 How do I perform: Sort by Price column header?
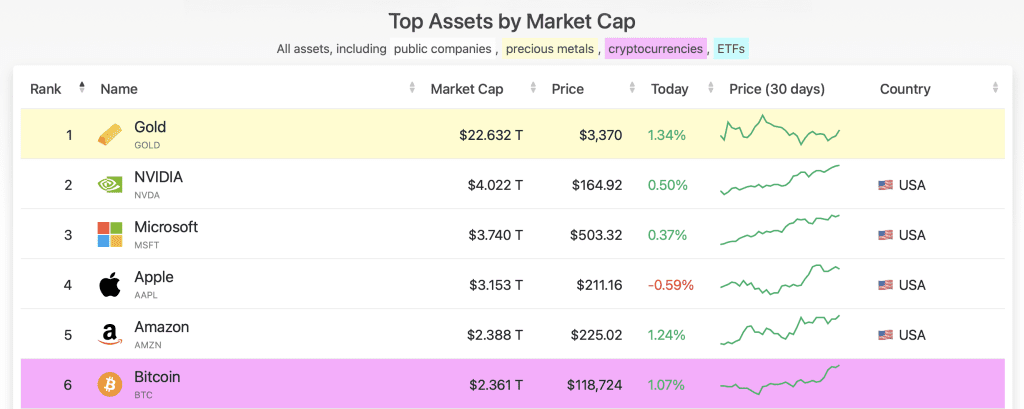[568, 89]
